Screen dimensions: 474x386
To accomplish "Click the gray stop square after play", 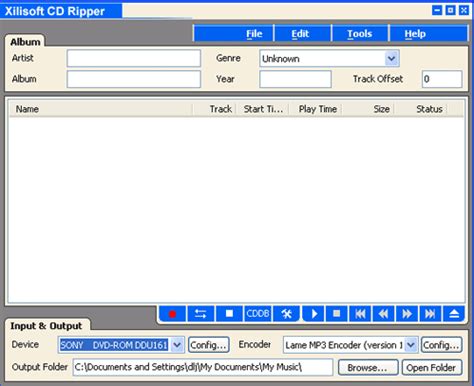I will [337, 314].
